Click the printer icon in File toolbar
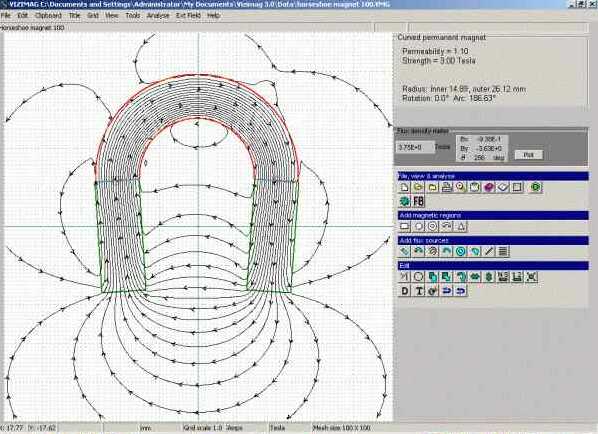 (x=447, y=187)
